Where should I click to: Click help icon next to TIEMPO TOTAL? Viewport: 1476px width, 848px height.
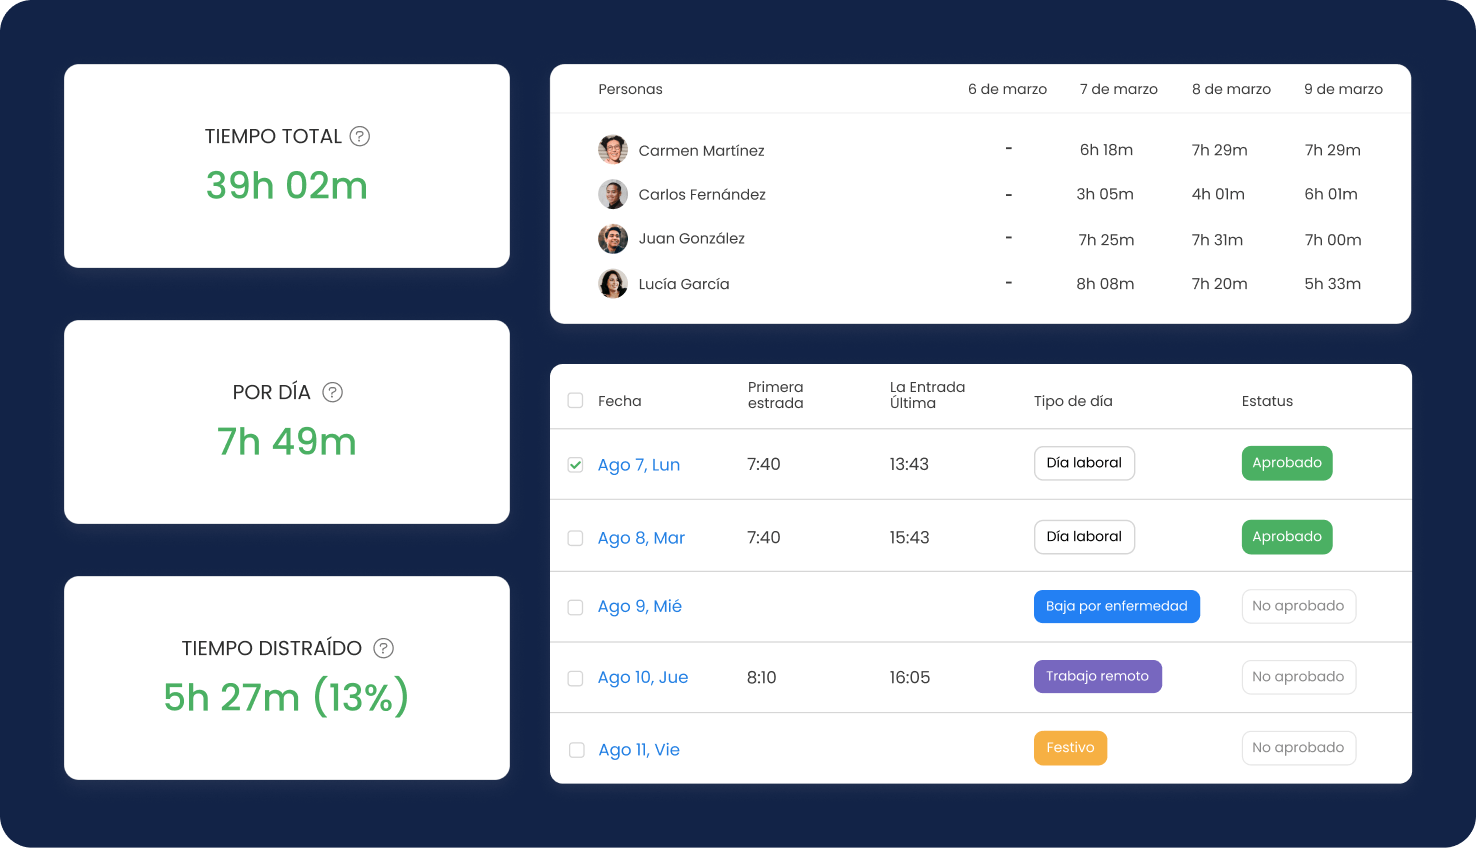click(x=360, y=137)
